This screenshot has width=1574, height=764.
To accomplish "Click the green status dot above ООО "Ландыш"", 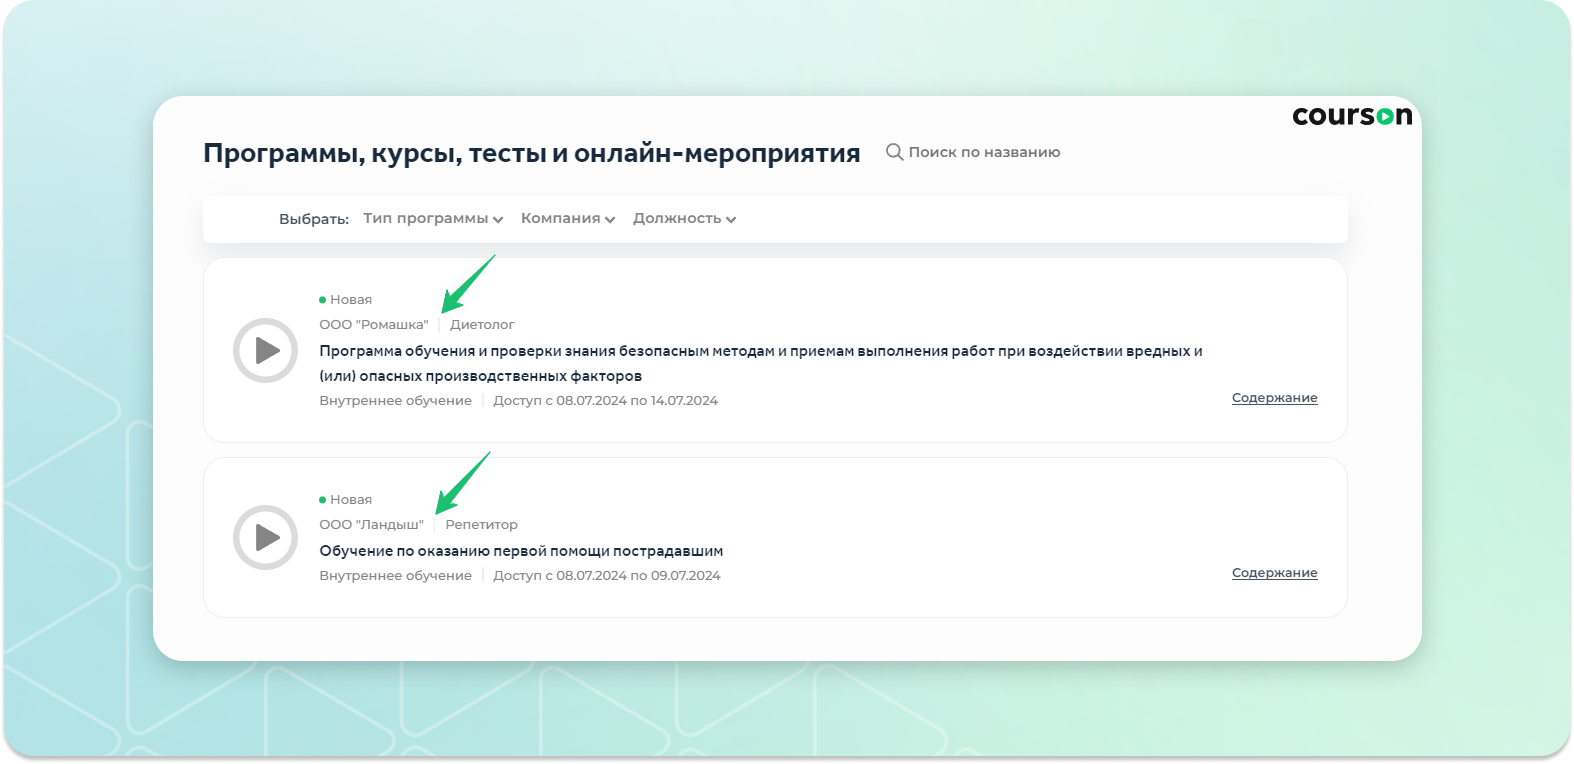I will 323,500.
